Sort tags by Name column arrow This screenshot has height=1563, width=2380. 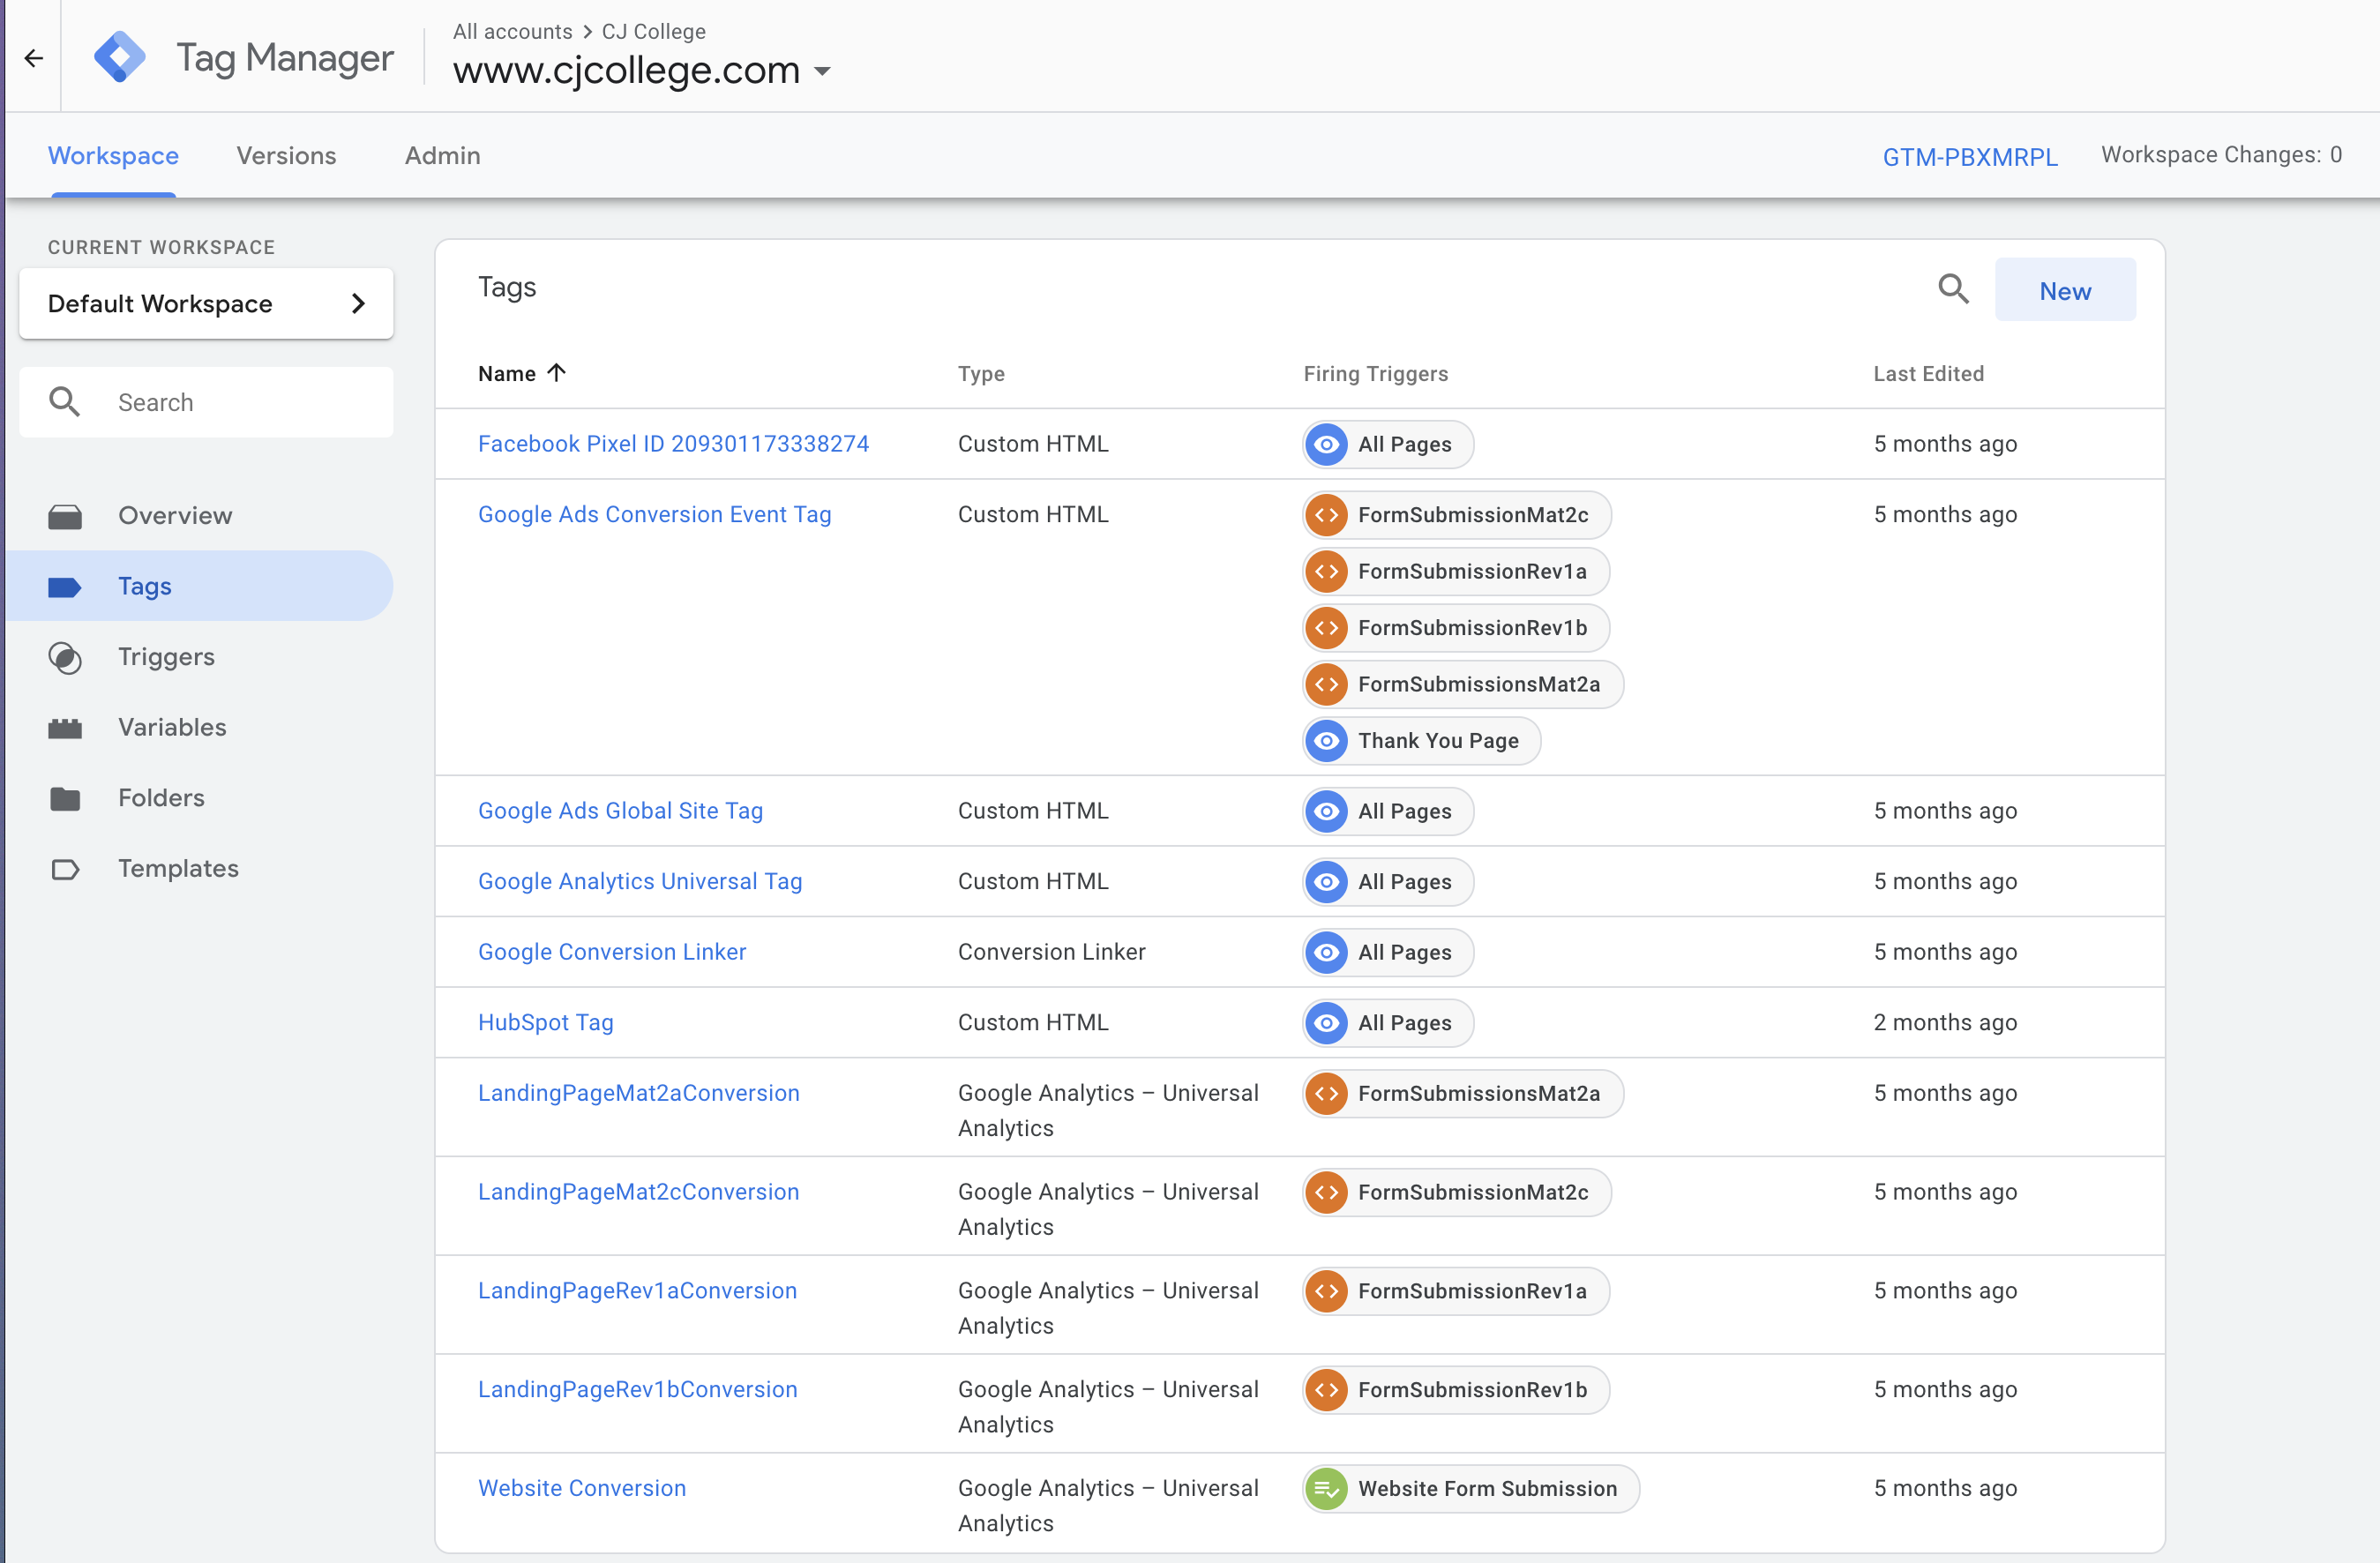pos(557,373)
